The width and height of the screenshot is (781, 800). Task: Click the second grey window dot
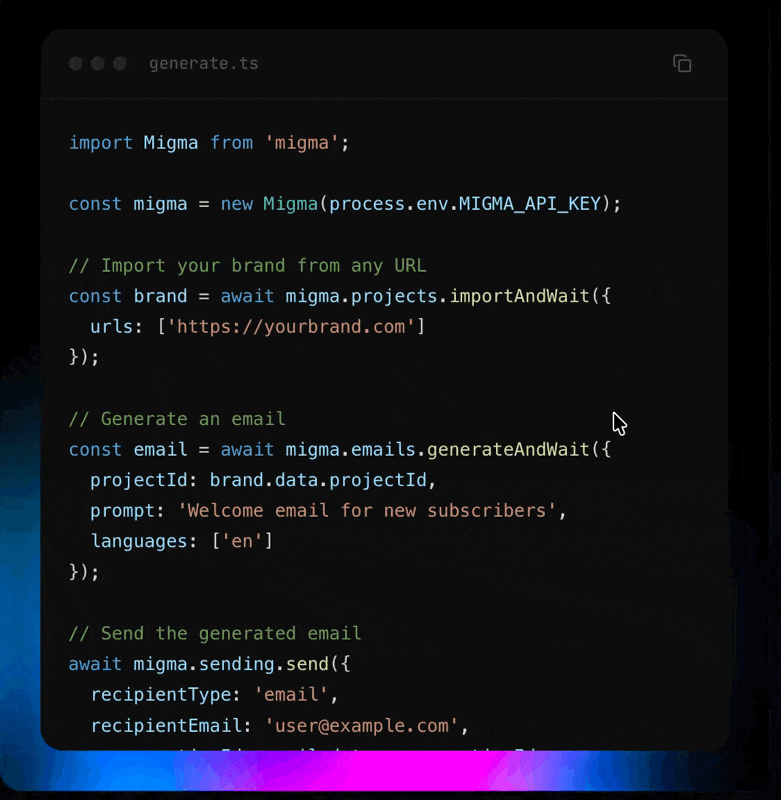coord(97,63)
